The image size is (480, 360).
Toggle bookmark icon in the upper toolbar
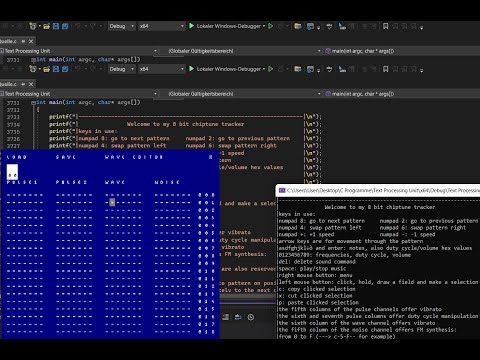pos(385,26)
